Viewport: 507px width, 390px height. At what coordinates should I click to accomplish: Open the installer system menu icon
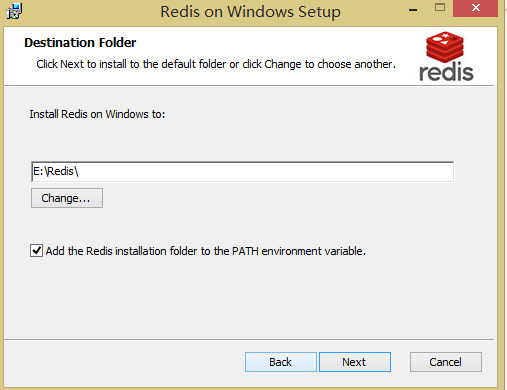[x=14, y=11]
